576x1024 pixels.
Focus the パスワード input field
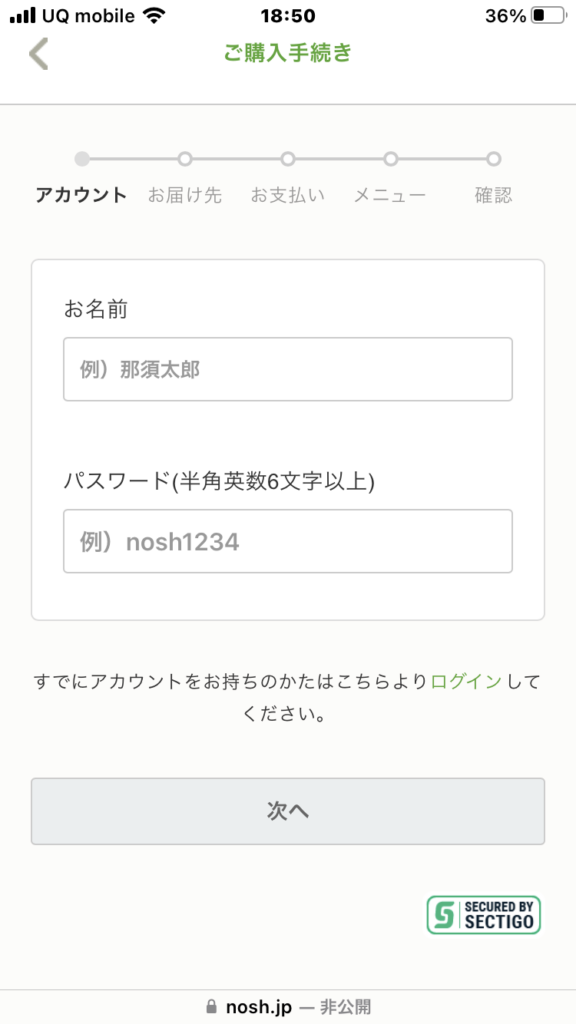(288, 541)
